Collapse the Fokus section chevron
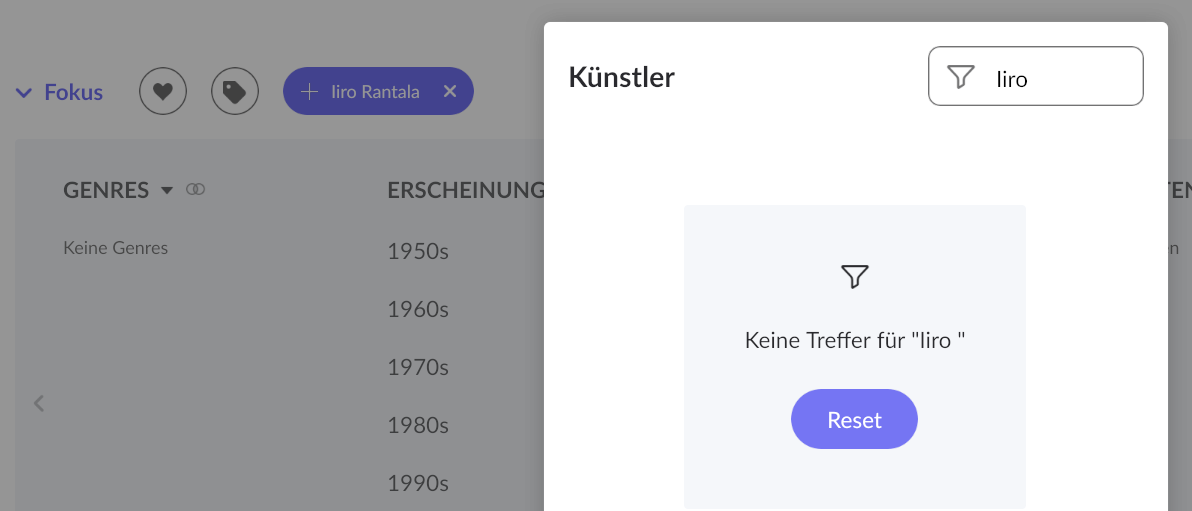Image resolution: width=1192 pixels, height=511 pixels. [x=24, y=93]
